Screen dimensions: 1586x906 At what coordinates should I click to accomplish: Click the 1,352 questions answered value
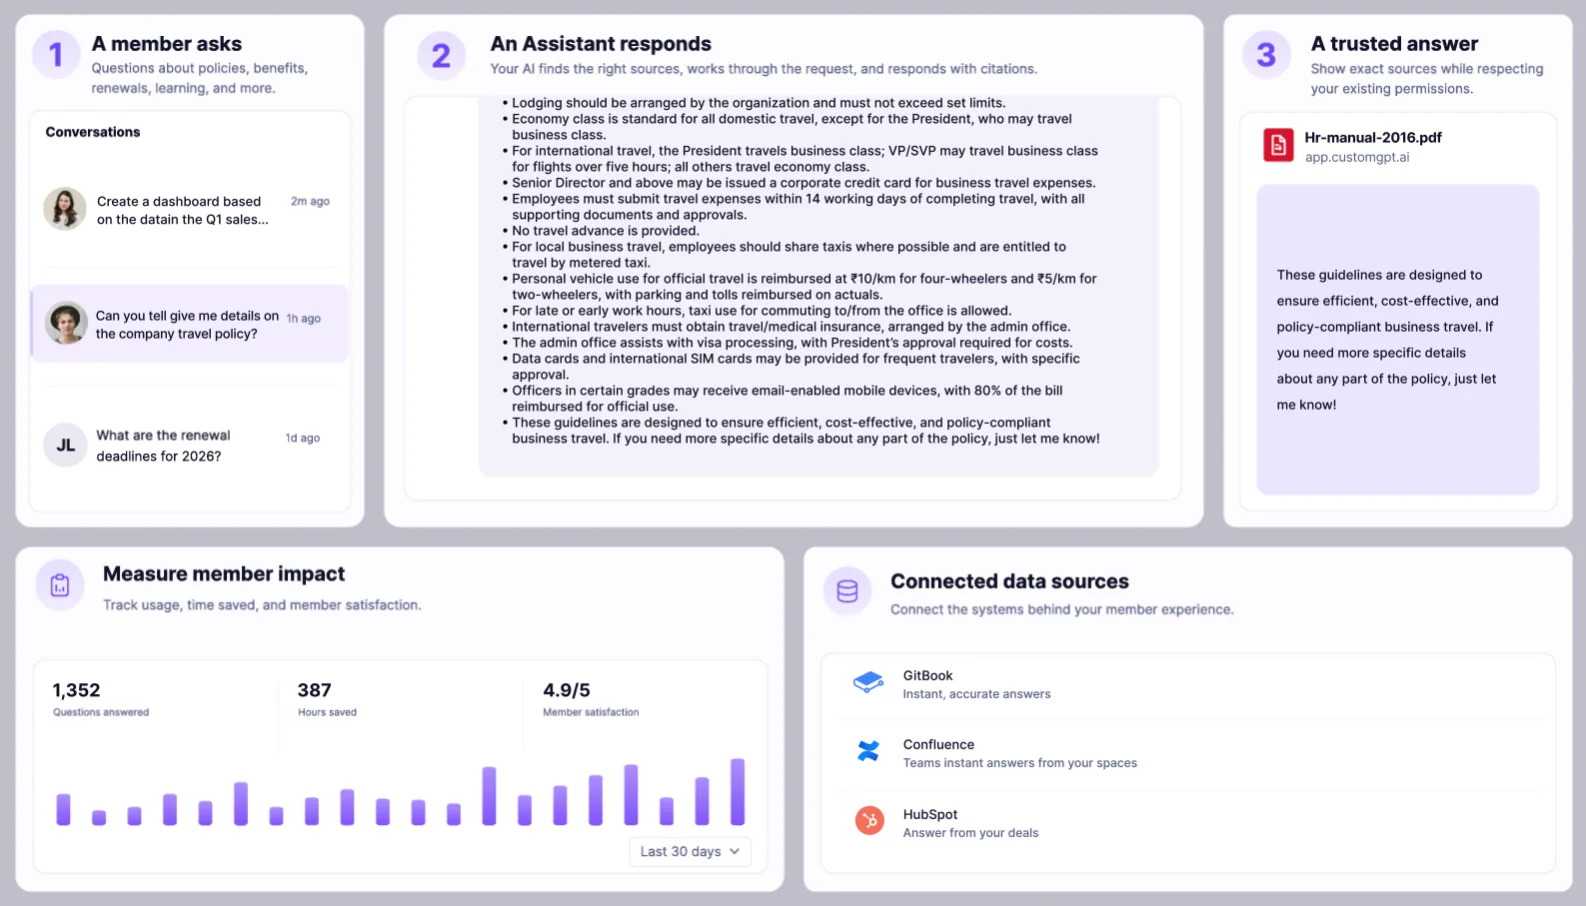pyautogui.click(x=76, y=690)
